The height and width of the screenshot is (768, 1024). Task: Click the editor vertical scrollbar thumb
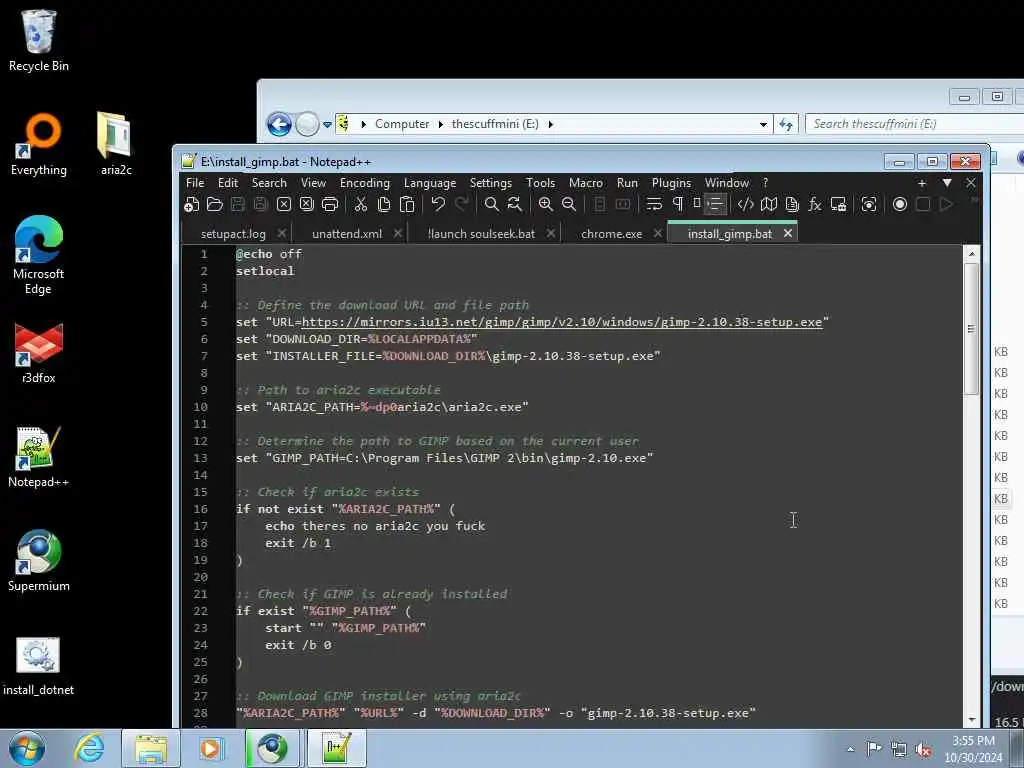tap(971, 328)
